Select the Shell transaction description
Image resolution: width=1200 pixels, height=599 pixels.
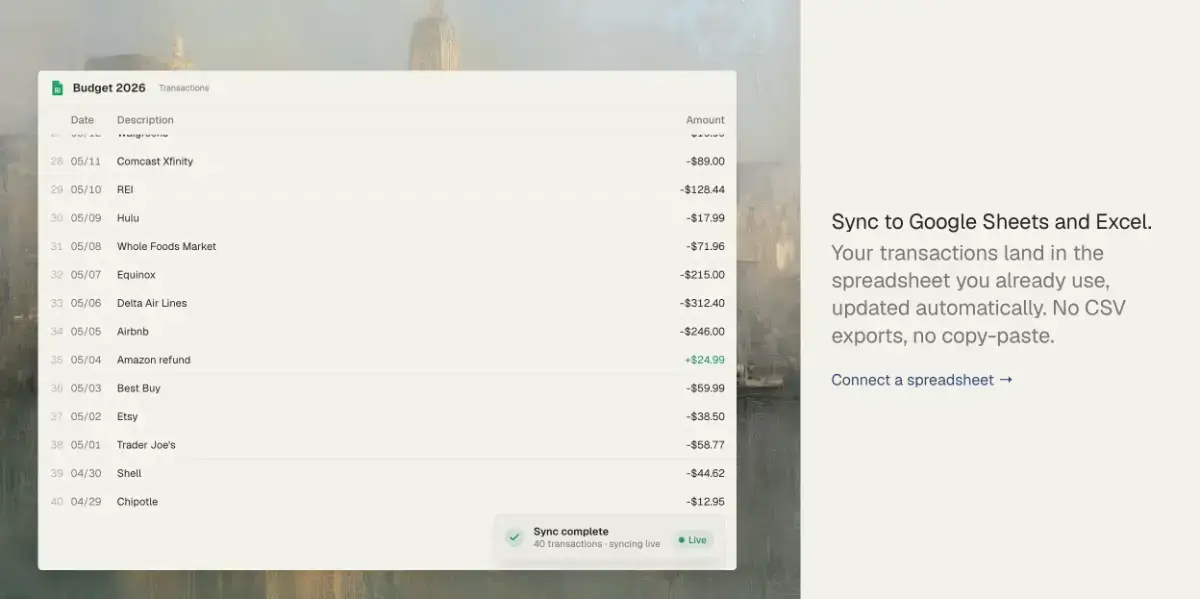click(x=129, y=474)
